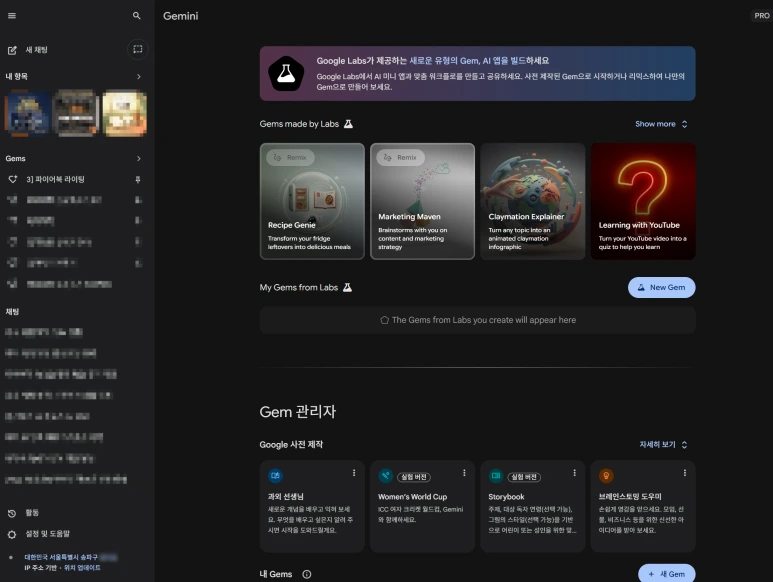
Task: Expand the Gems section arrow in sidebar
Action: point(139,159)
